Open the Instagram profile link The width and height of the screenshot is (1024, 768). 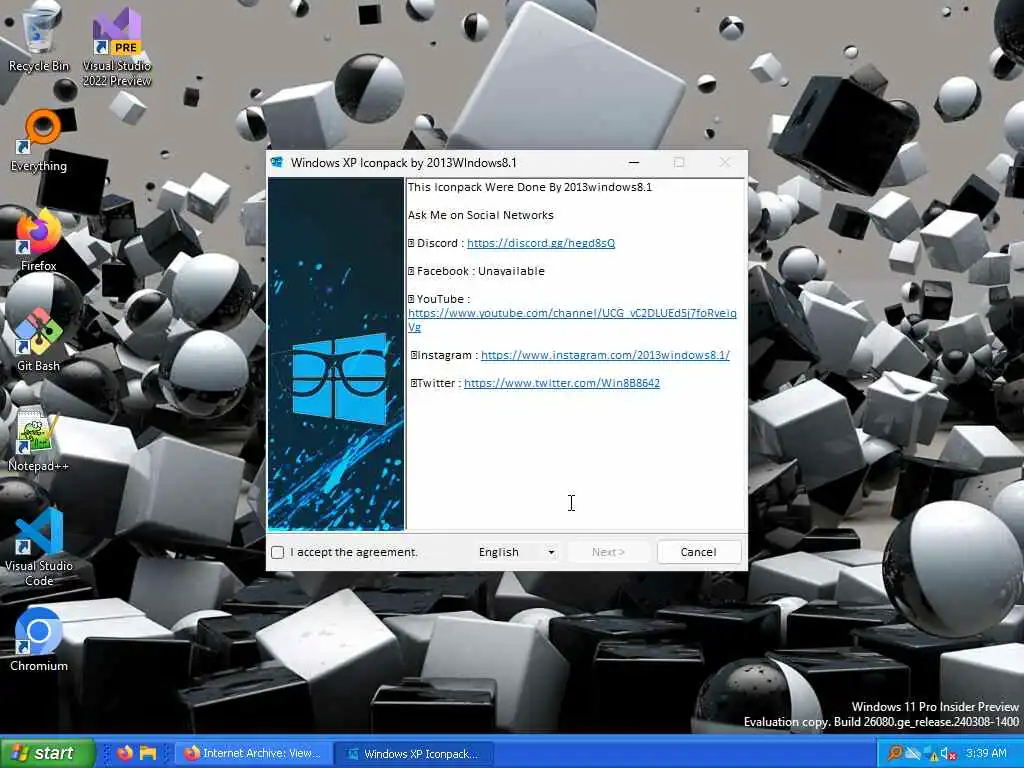(x=605, y=355)
